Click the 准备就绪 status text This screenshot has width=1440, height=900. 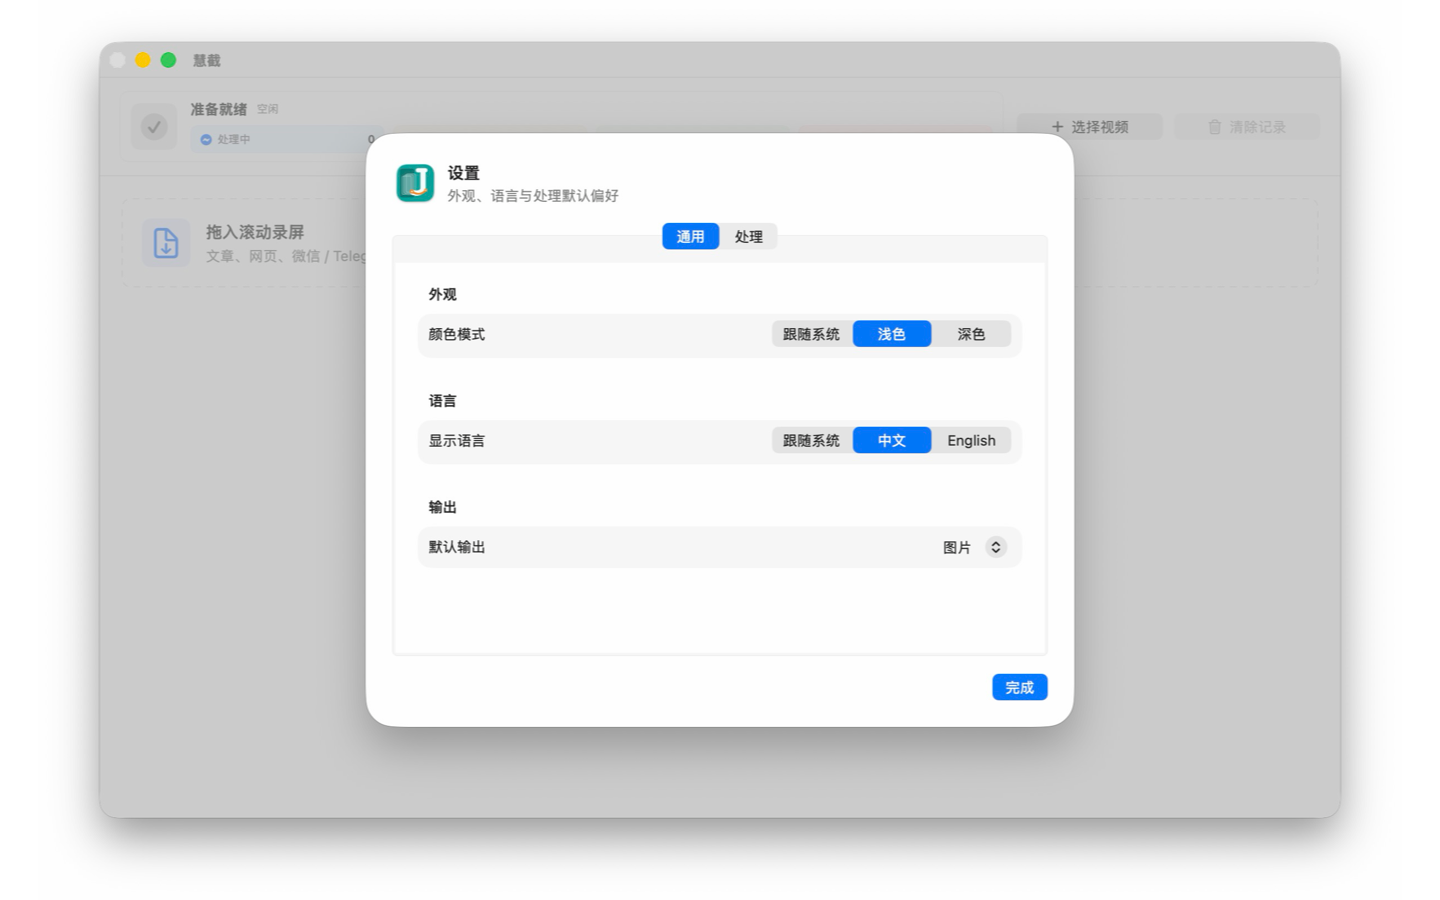pyautogui.click(x=218, y=109)
